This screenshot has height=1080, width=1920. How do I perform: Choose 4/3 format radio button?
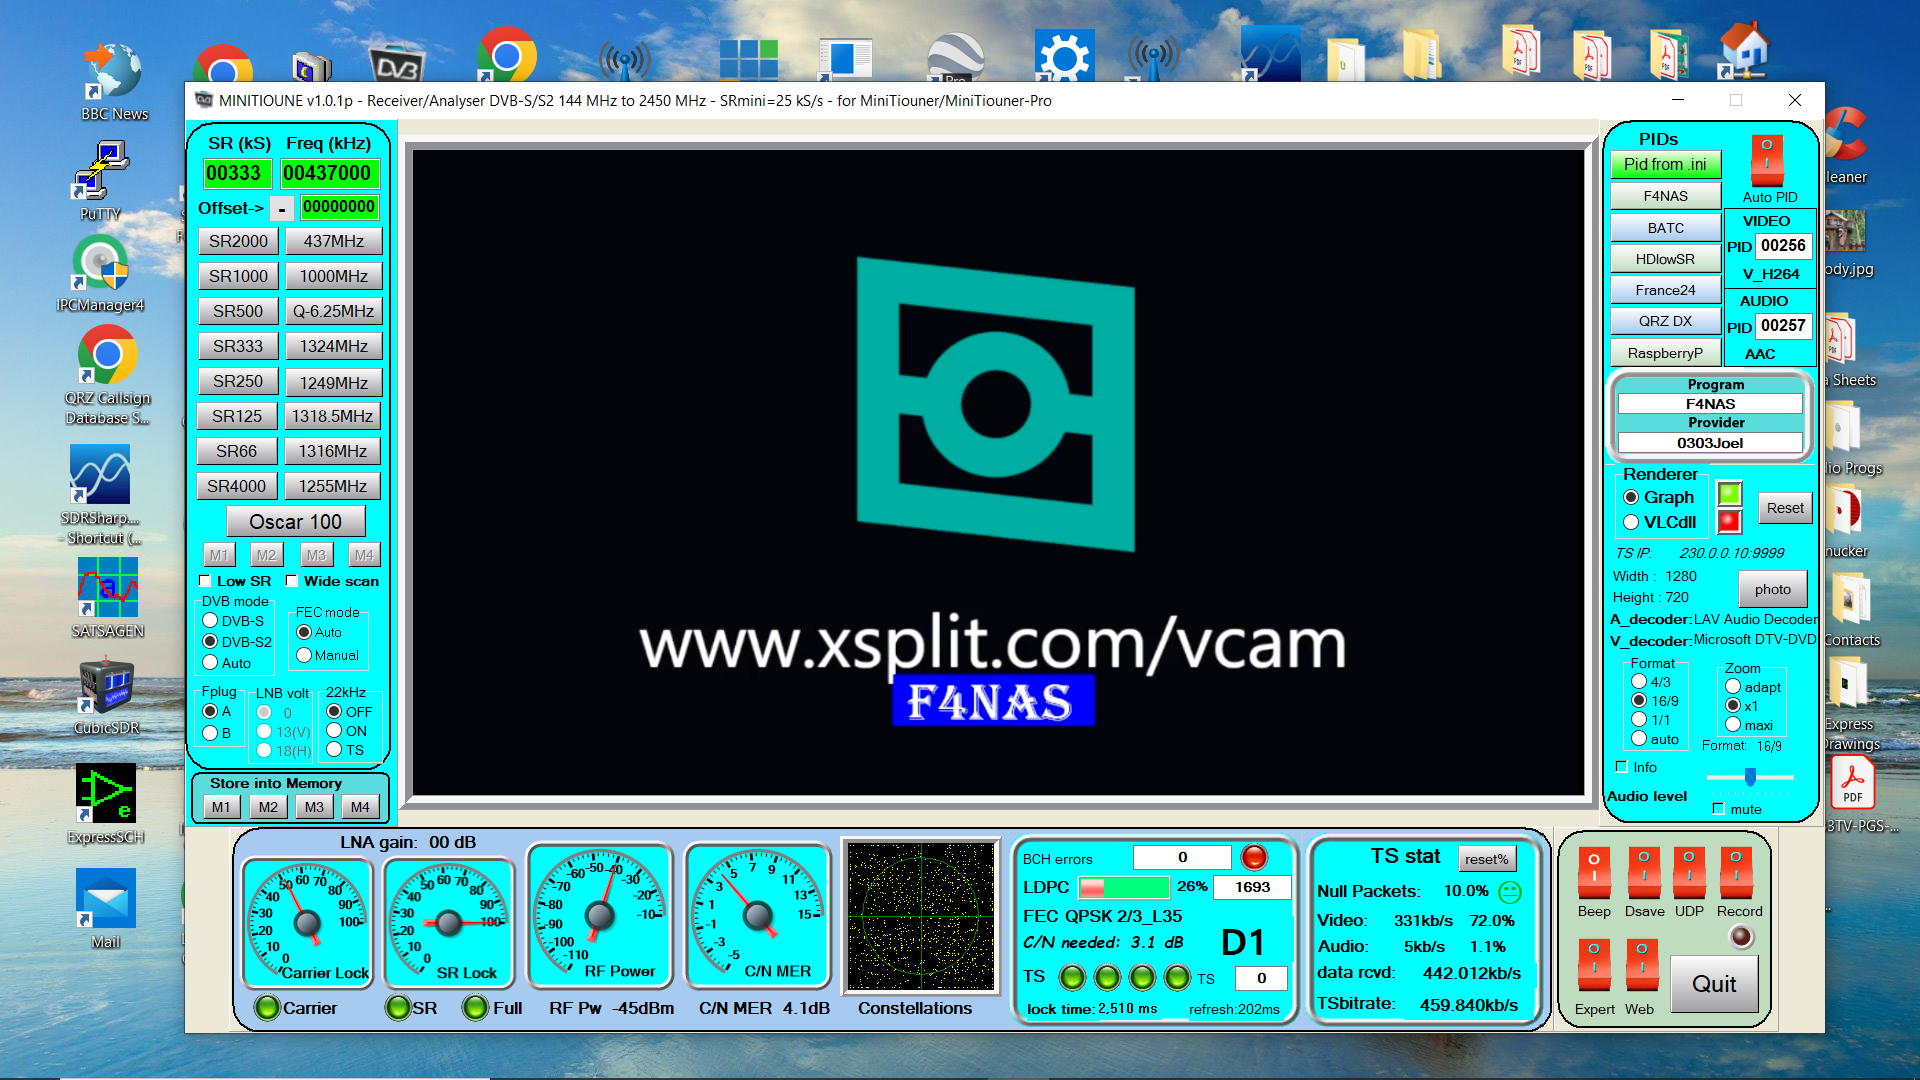[x=1639, y=681]
